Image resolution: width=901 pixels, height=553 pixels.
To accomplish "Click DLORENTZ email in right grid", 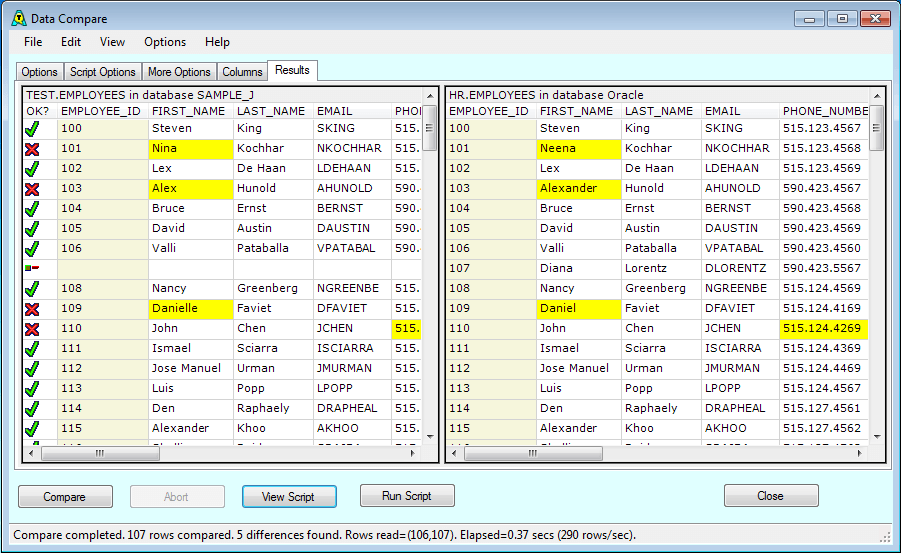I will tap(736, 268).
